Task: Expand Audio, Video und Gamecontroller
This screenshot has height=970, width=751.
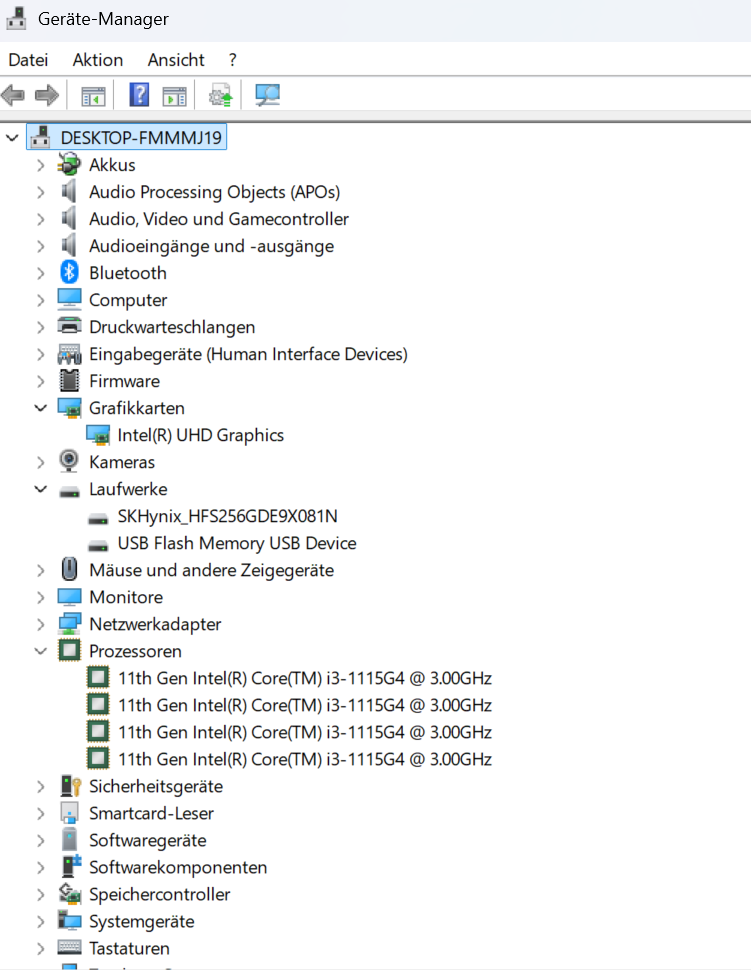Action: [41, 219]
